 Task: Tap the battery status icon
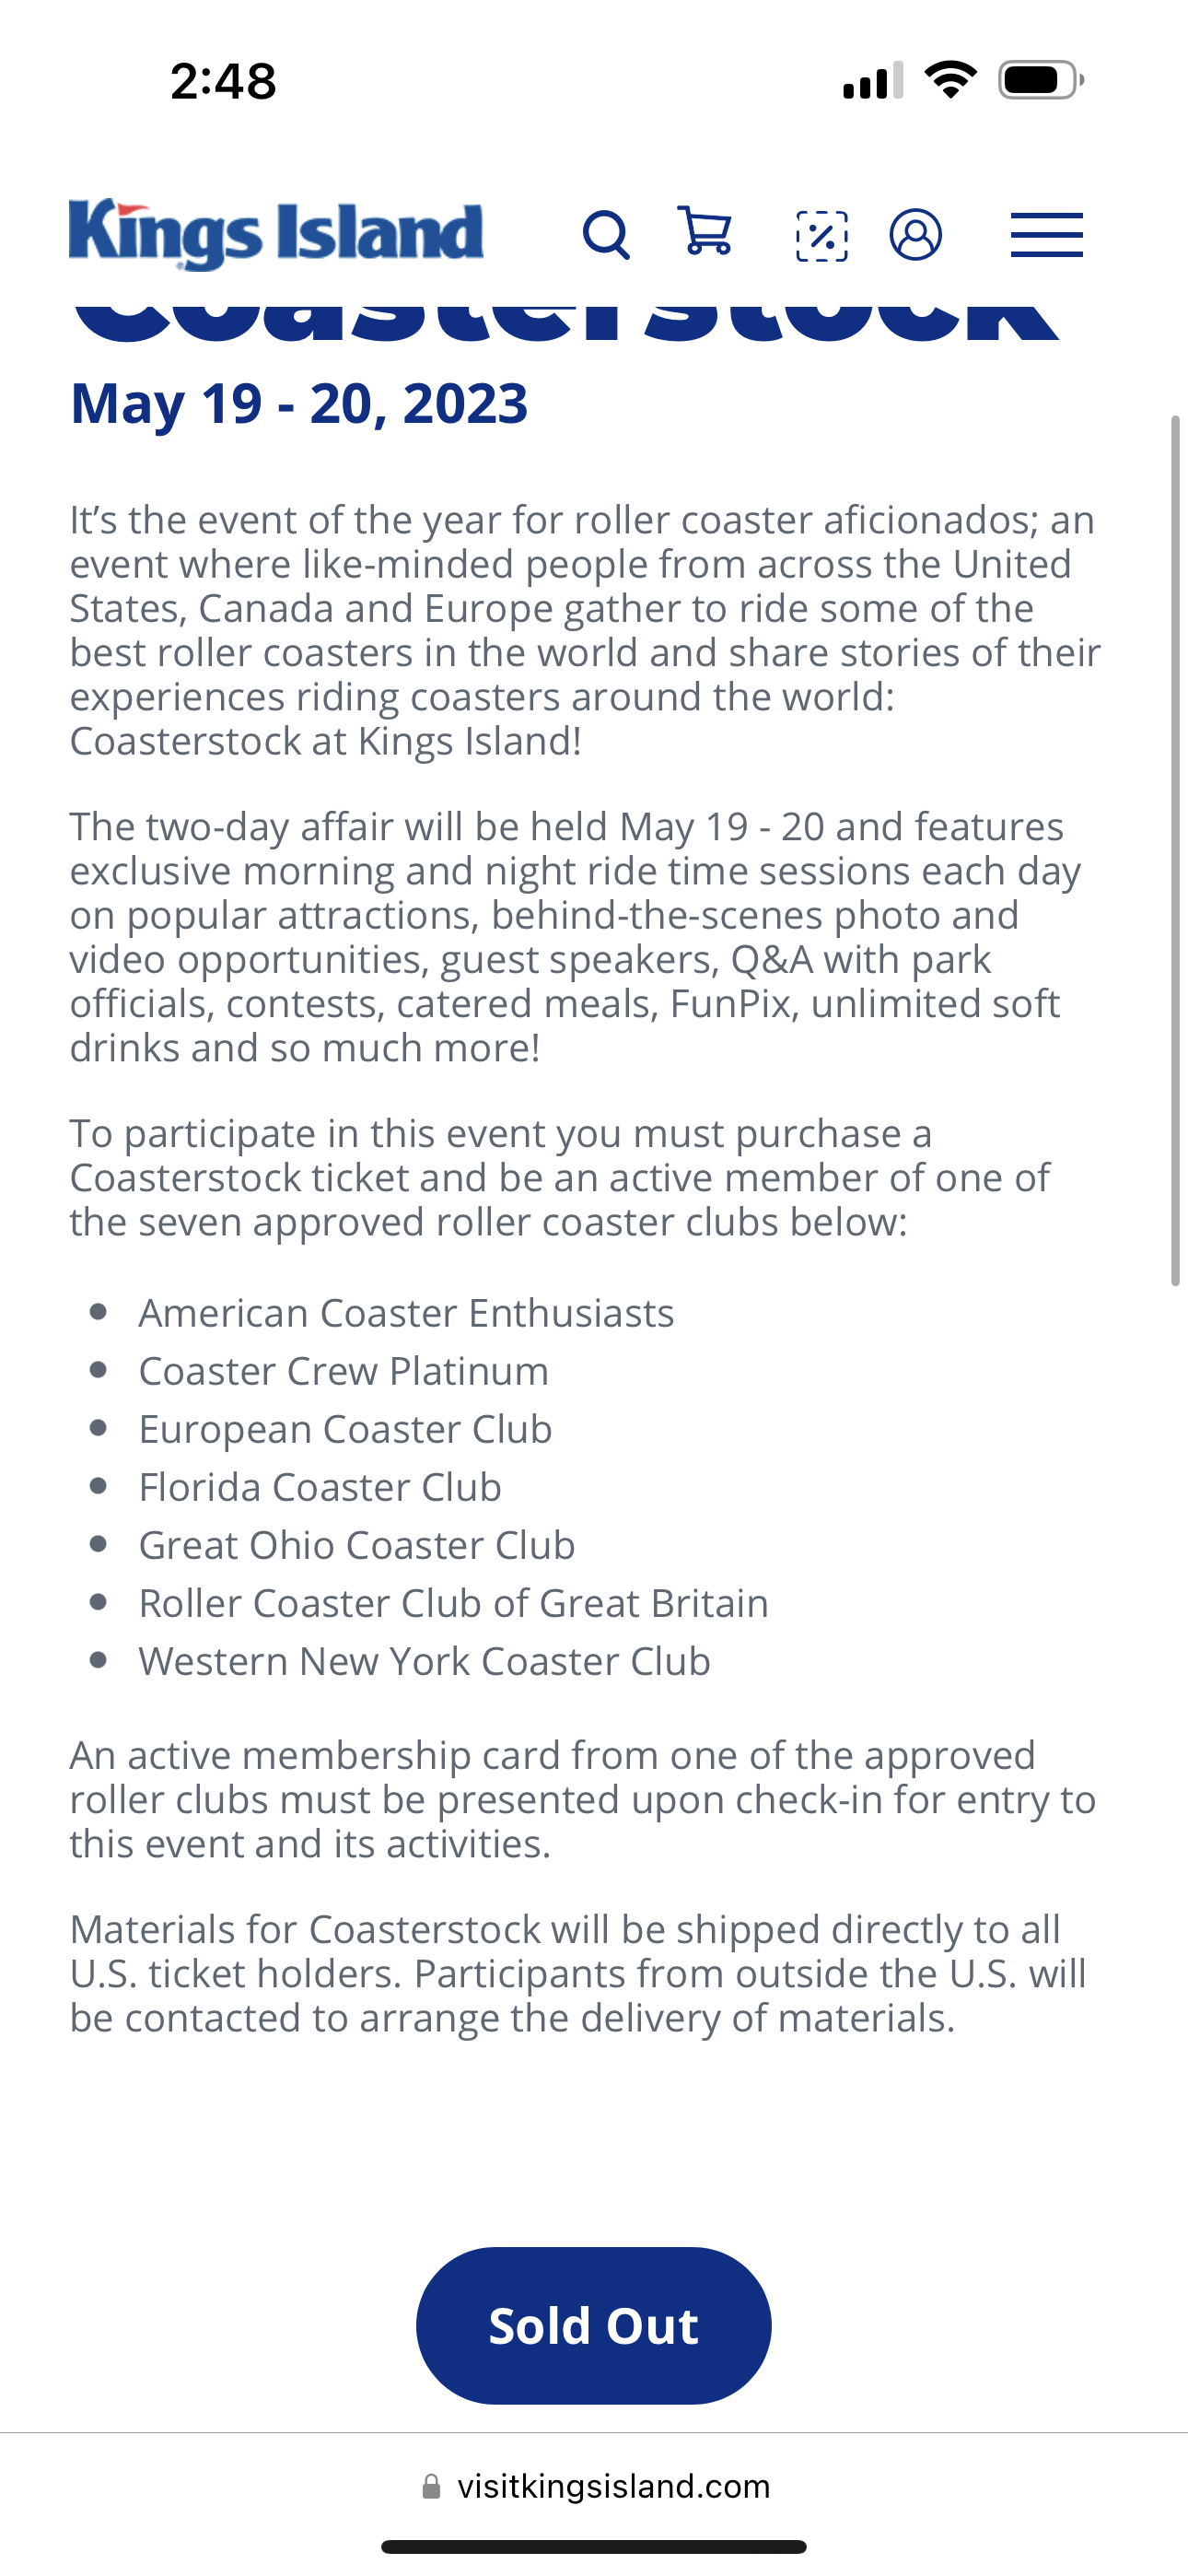coord(1041,80)
